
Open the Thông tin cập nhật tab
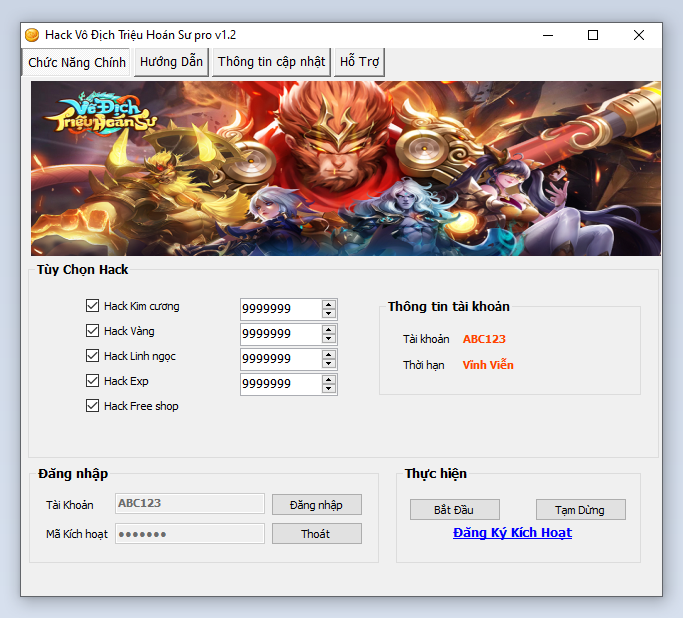(271, 62)
